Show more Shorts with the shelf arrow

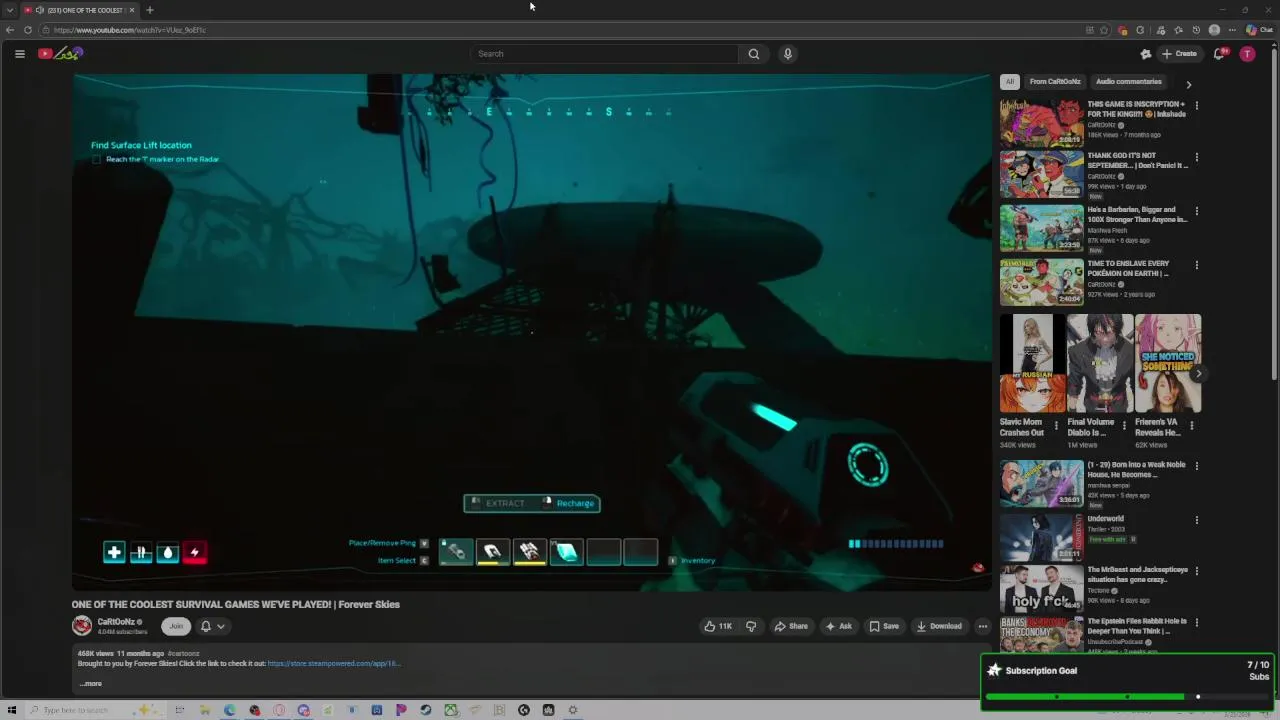(x=1198, y=374)
